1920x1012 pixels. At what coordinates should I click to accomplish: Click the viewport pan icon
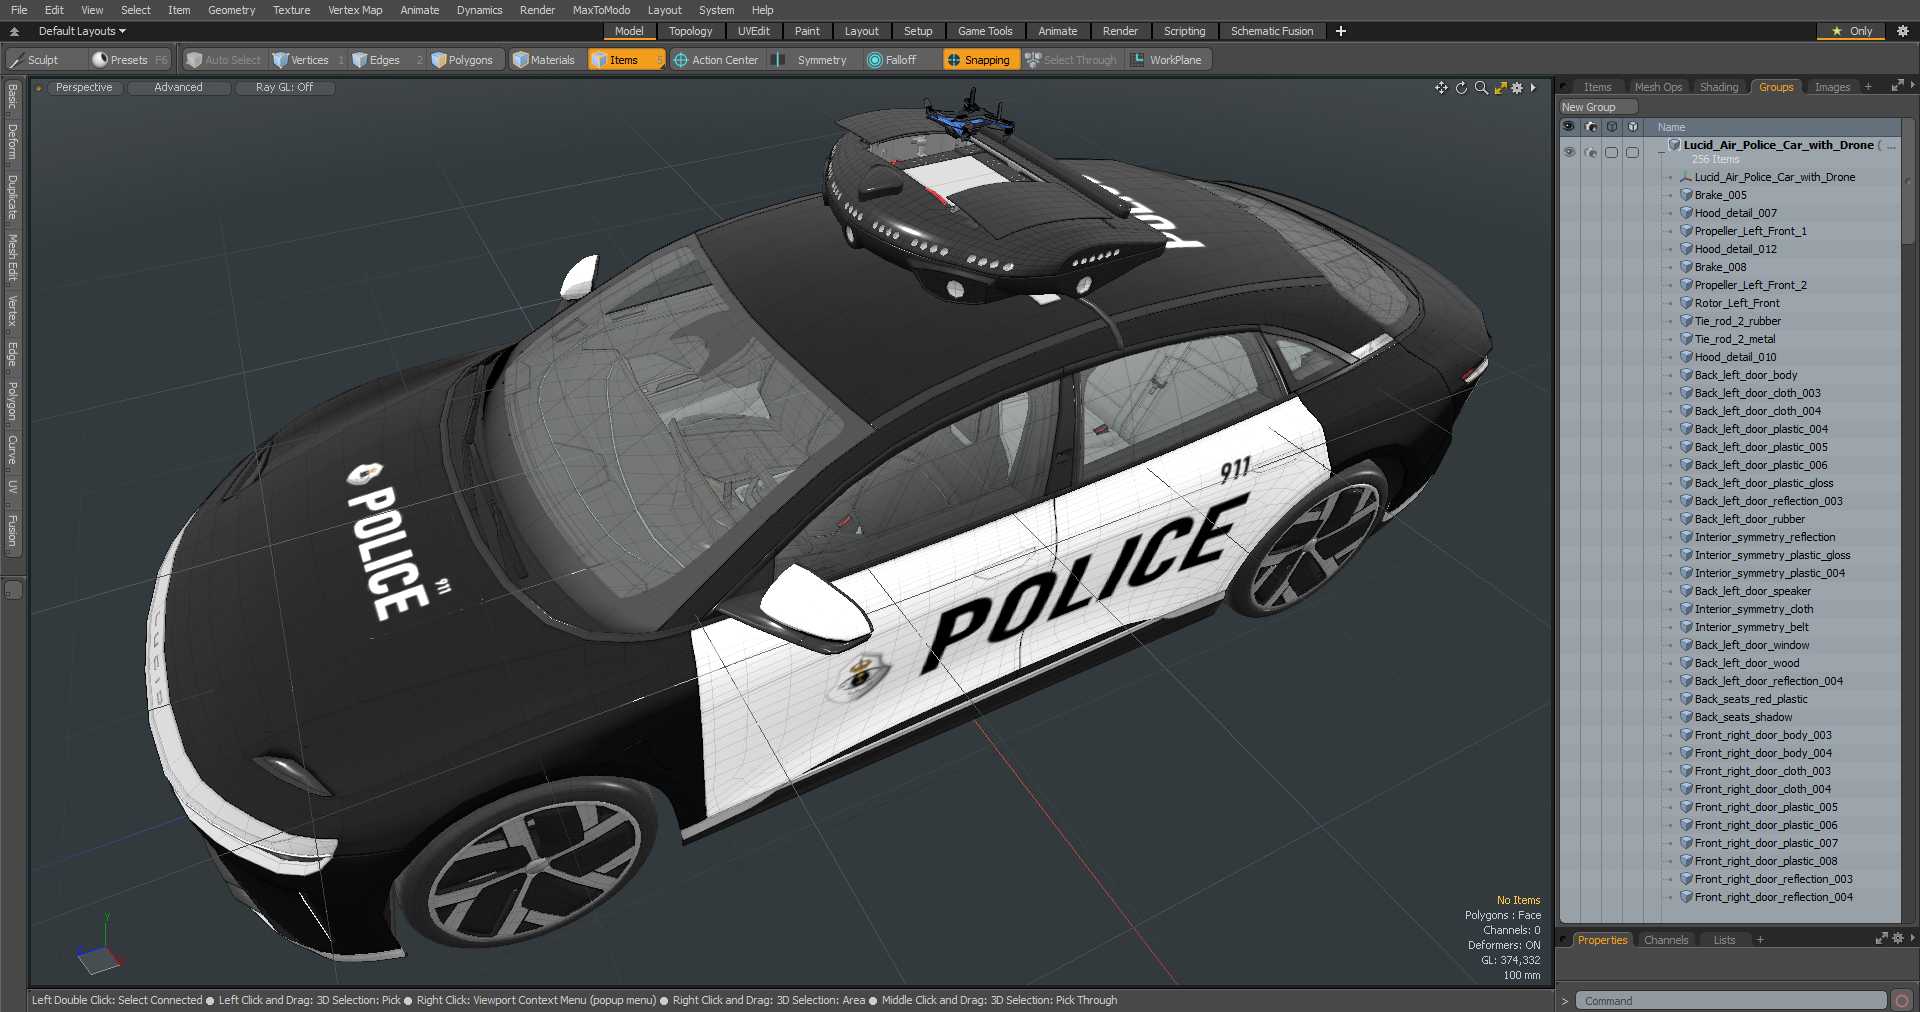pyautogui.click(x=1441, y=88)
